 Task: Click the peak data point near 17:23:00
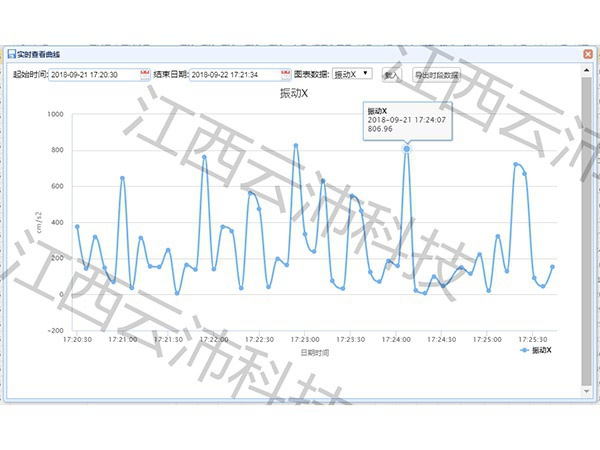(295, 145)
